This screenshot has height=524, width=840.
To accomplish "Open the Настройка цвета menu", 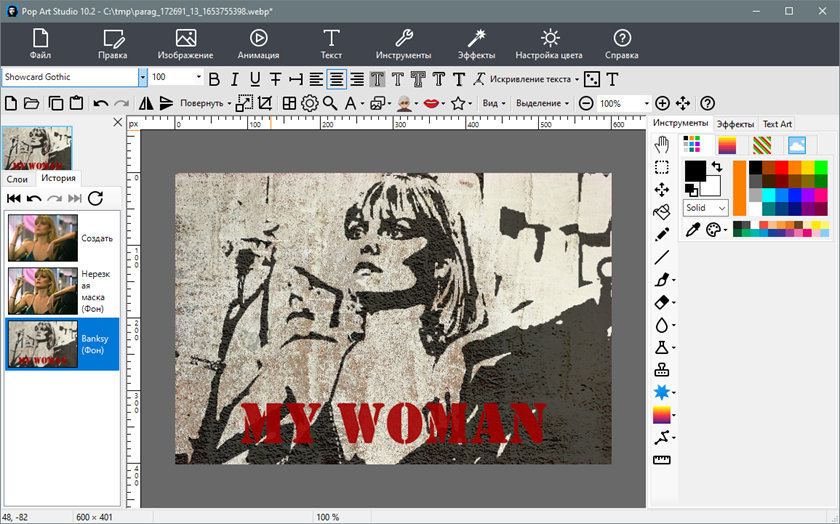I will click(x=549, y=44).
